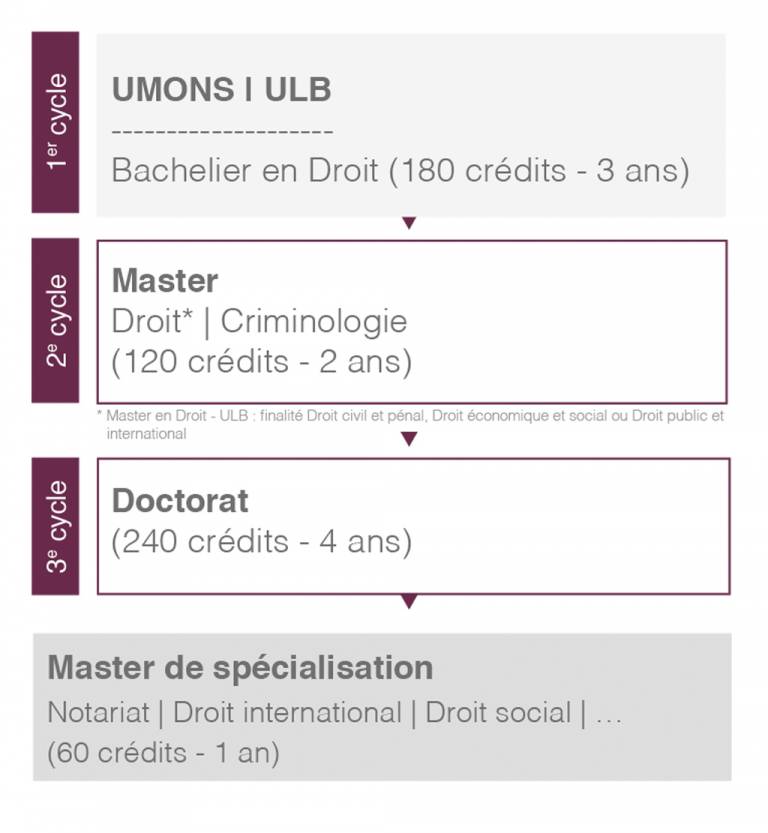Click Bachelier en Droit 180 crédits text
768x833 pixels.
400,171
